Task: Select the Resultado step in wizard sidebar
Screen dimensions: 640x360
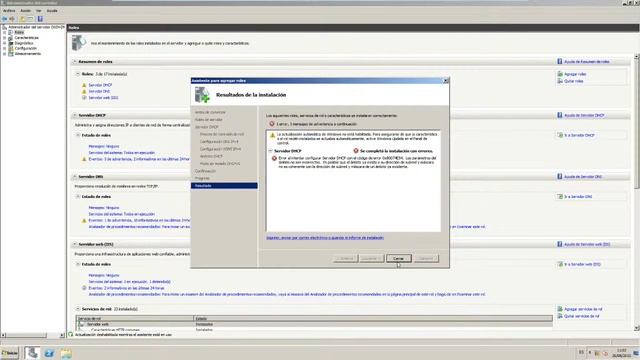Action: [x=224, y=186]
